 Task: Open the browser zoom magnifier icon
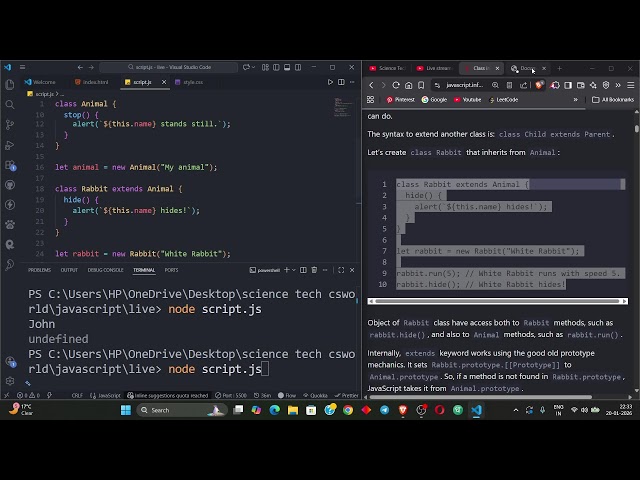[495, 85]
